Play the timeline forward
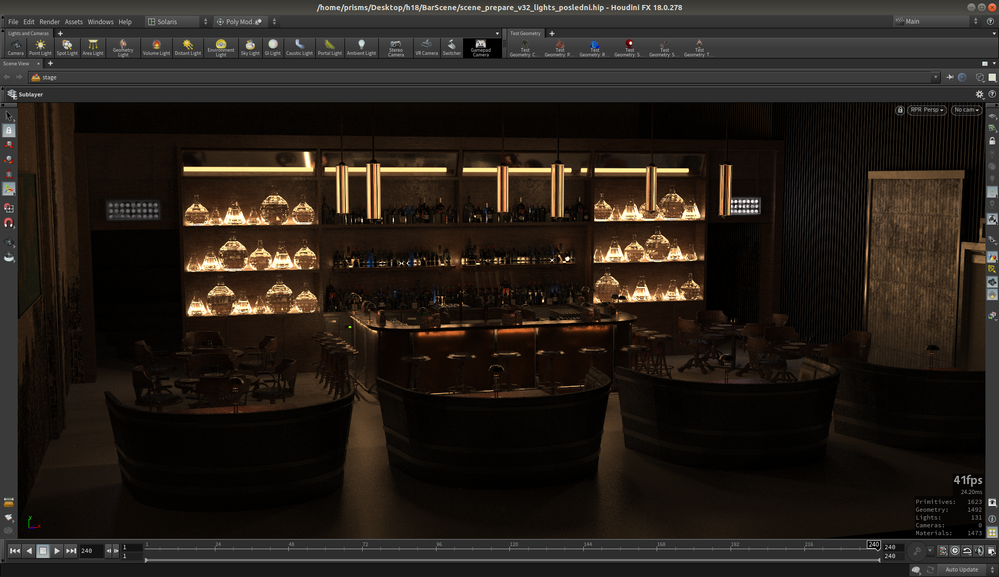 click(57, 551)
